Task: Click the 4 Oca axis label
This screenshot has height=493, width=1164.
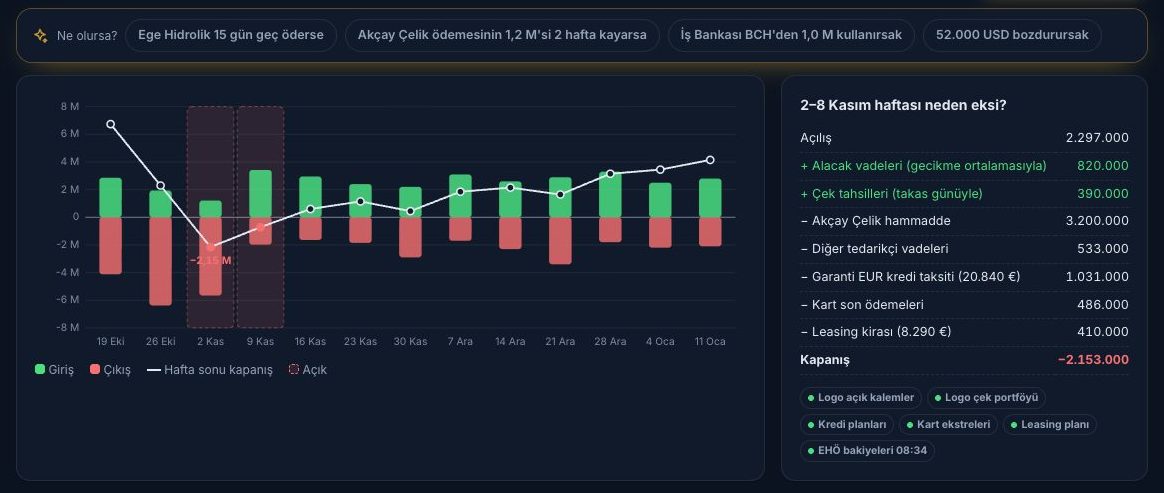Action: (660, 342)
